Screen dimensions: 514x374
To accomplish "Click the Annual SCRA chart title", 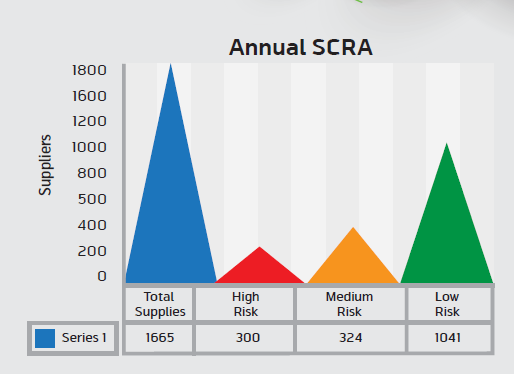I will pos(301,47).
